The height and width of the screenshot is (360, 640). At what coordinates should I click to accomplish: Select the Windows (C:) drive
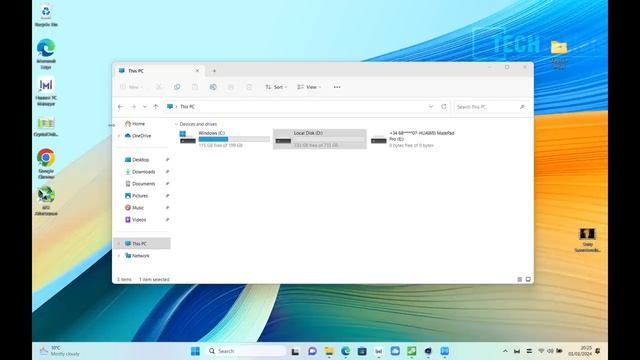click(x=224, y=139)
